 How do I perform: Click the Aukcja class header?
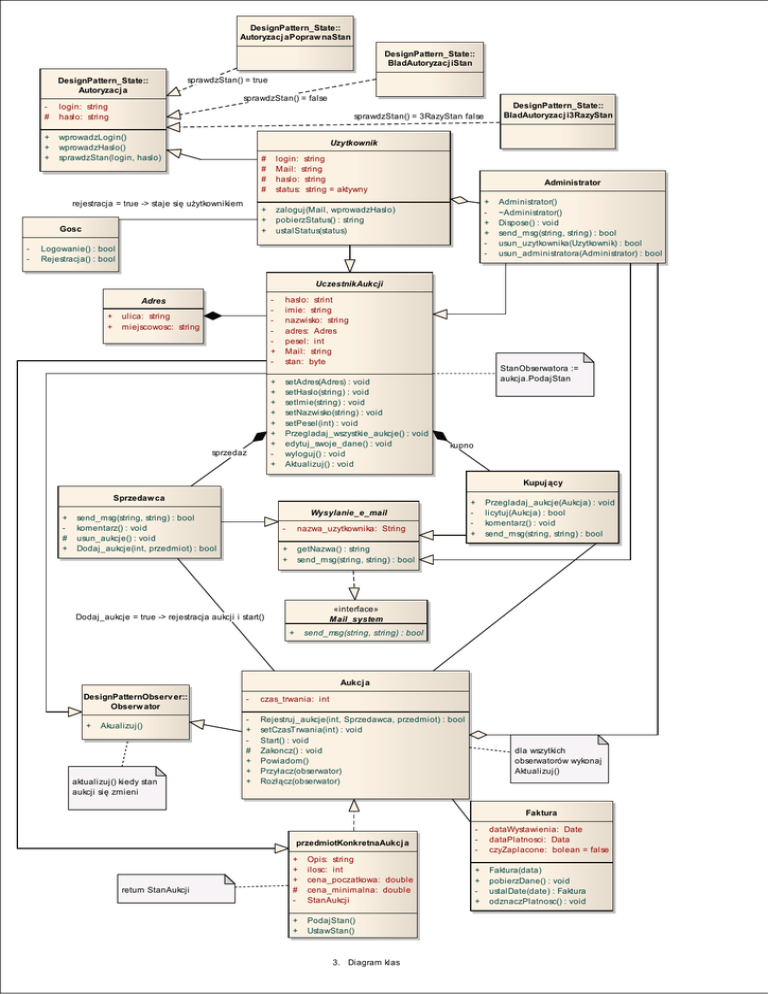(x=354, y=682)
